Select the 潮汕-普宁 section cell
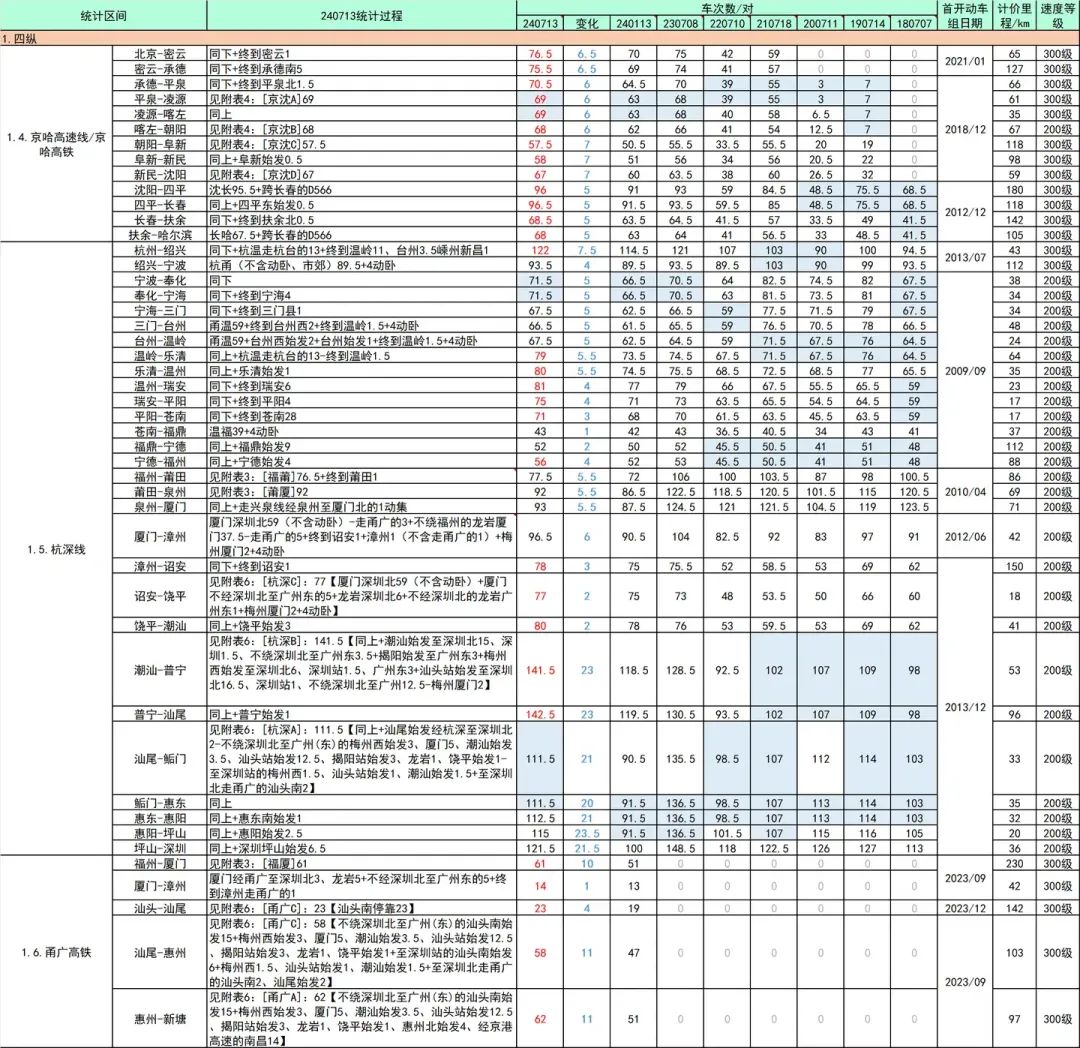Screen dimensions: 1080x1048 160,670
